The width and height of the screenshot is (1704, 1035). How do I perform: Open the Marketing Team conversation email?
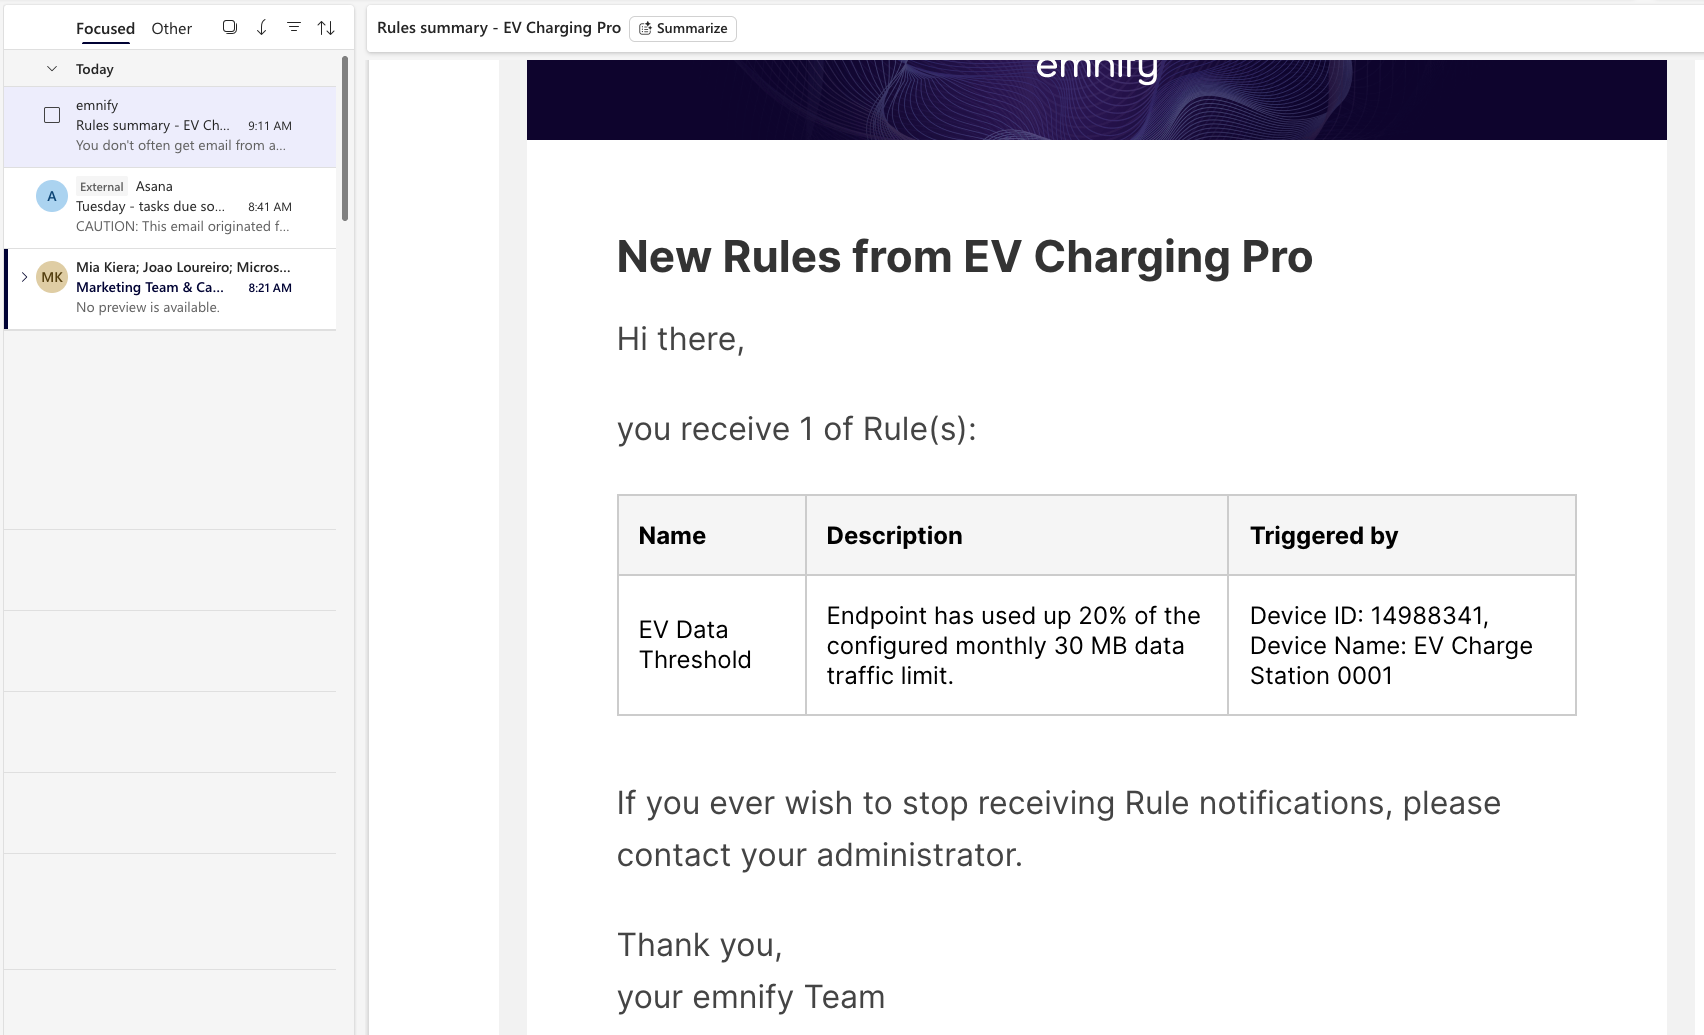pos(180,288)
